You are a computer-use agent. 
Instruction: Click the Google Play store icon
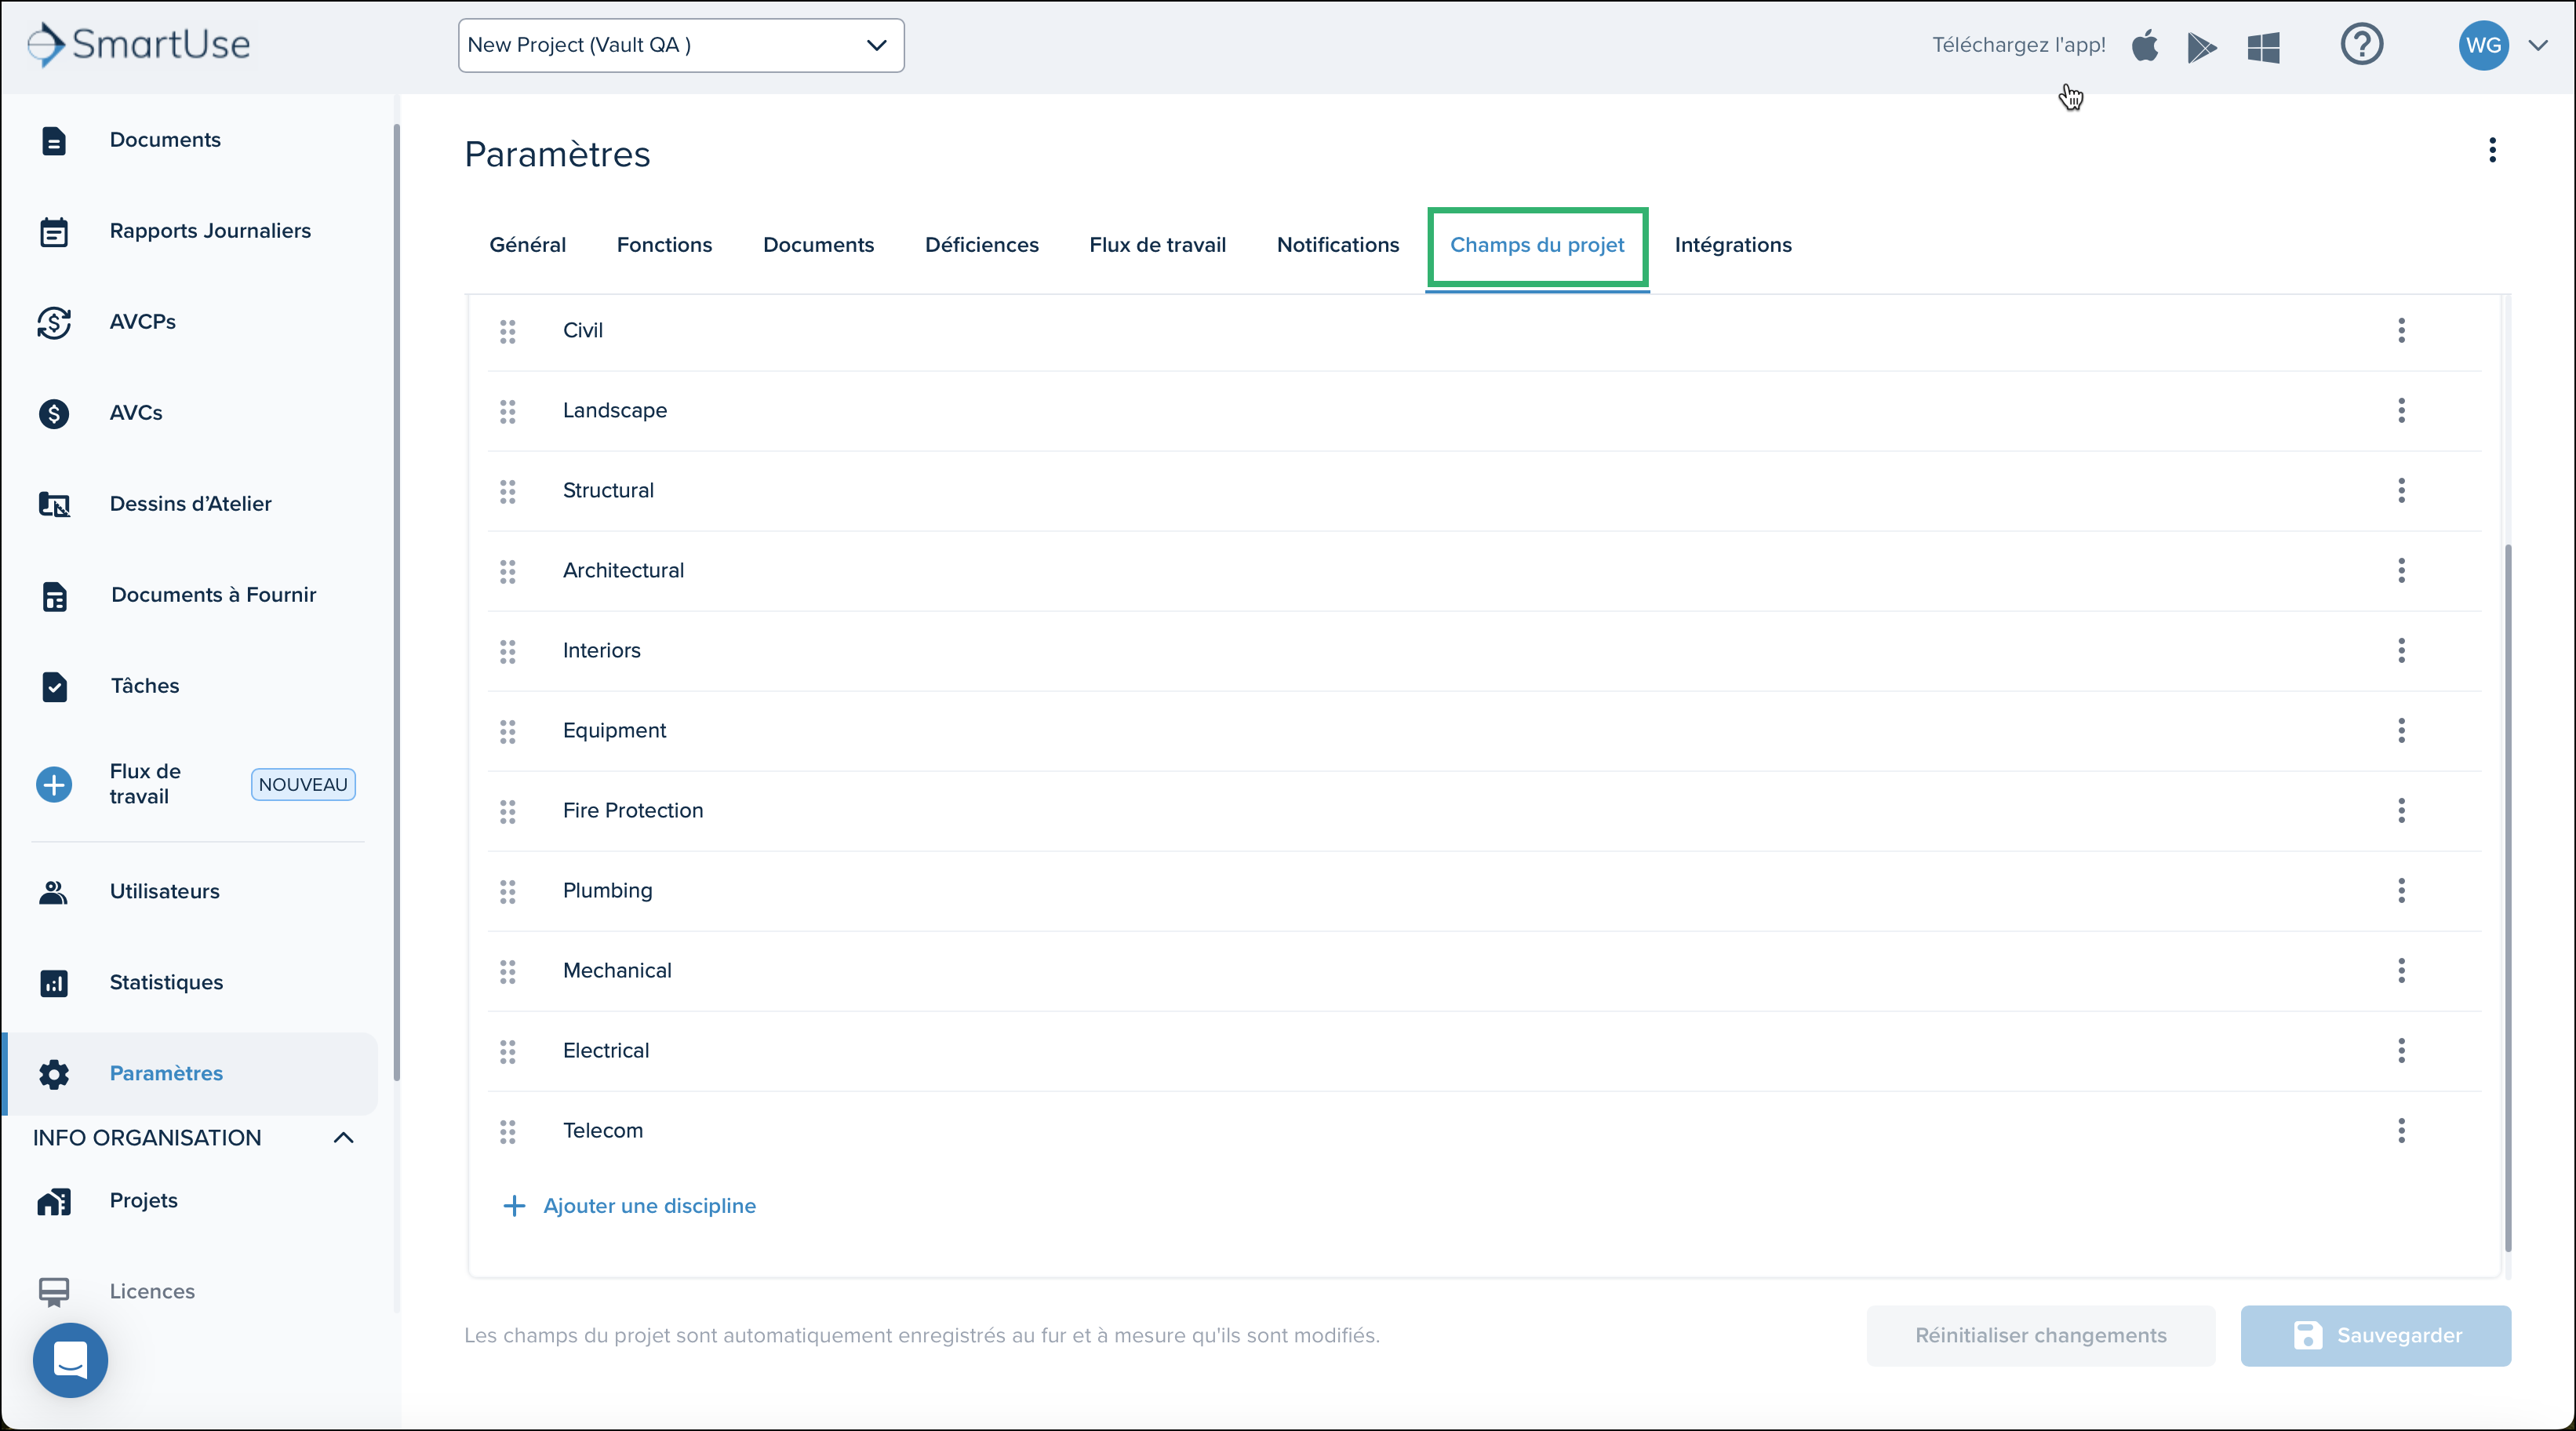click(x=2202, y=46)
